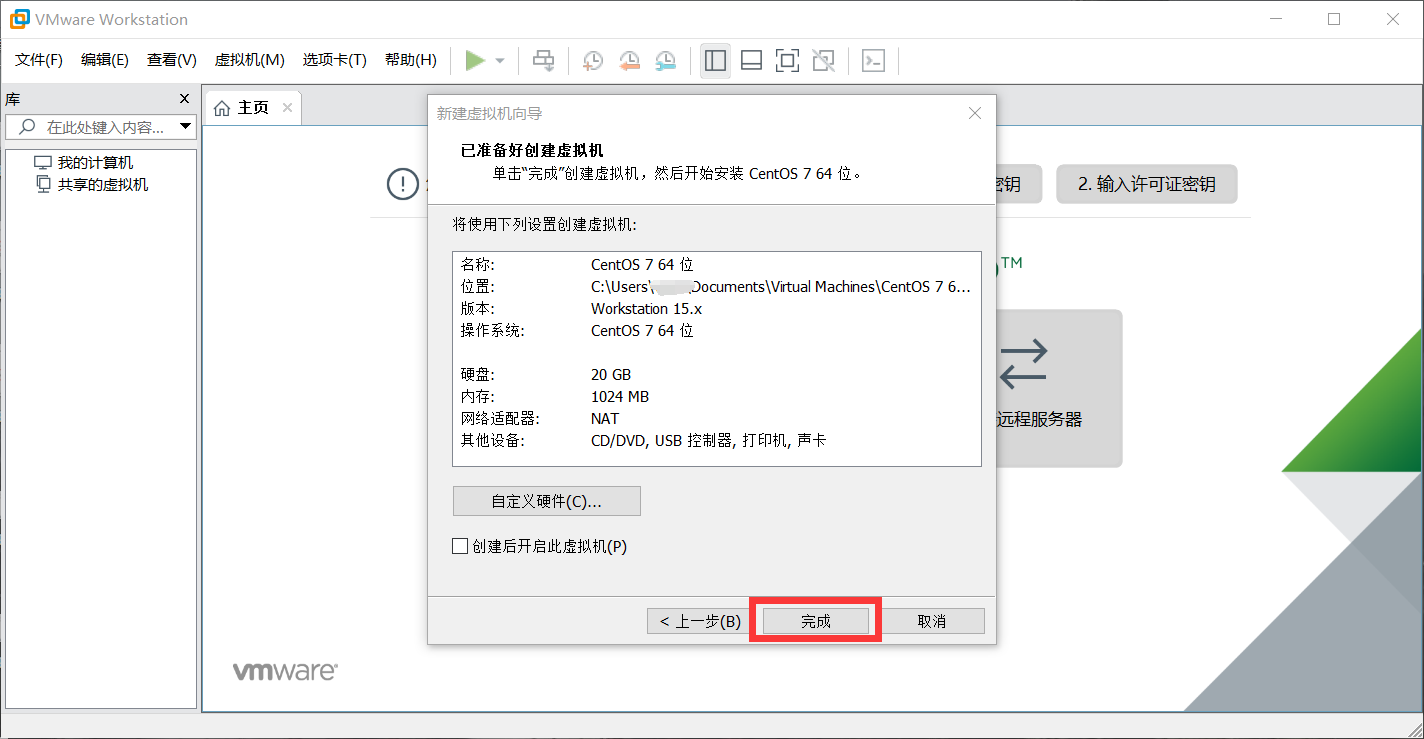The width and height of the screenshot is (1424, 739).
Task: Click the take snapshot clock icon
Action: click(x=593, y=61)
